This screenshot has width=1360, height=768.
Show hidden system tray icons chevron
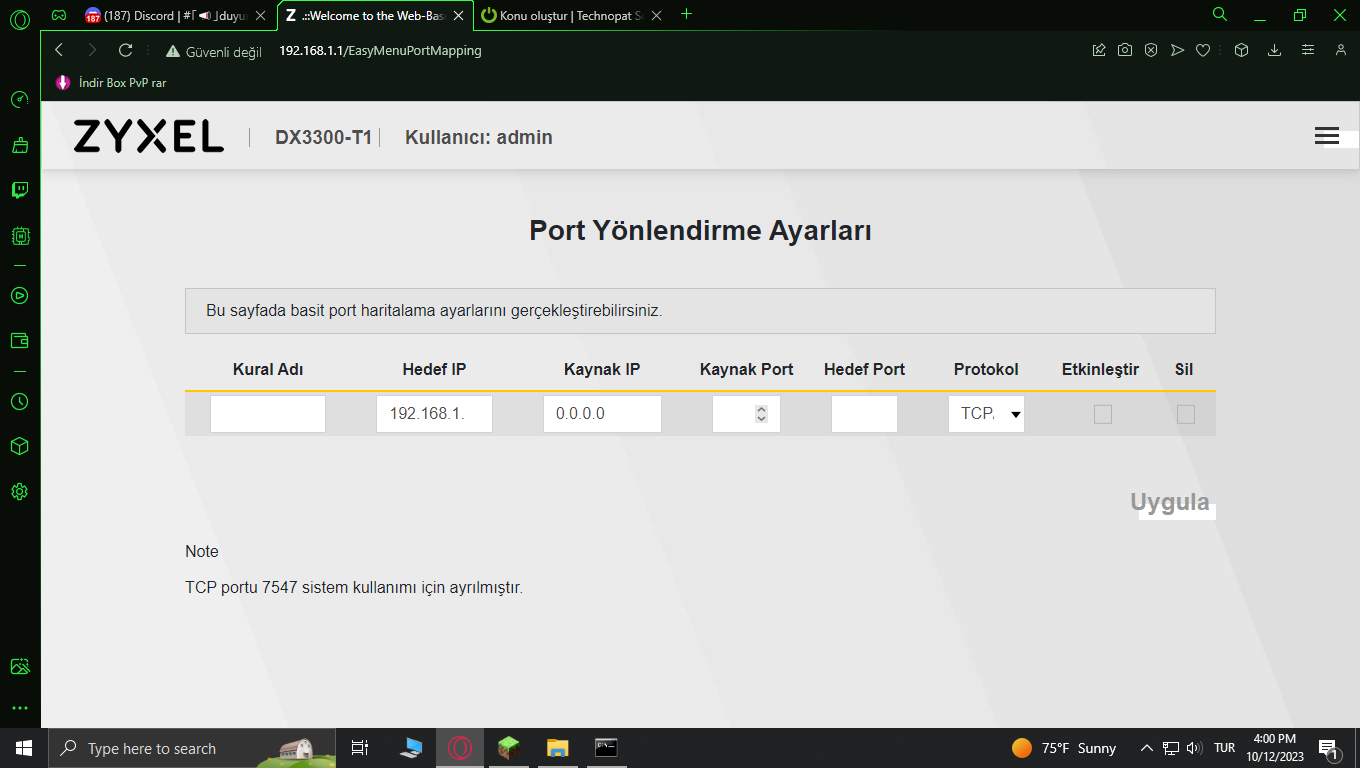pyautogui.click(x=1146, y=748)
